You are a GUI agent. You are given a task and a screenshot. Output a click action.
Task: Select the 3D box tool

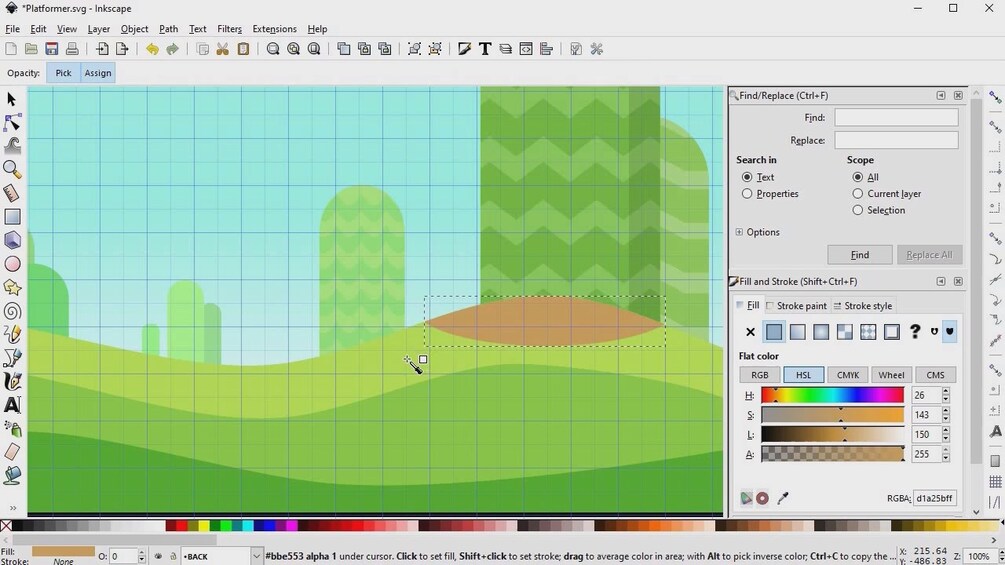[12, 240]
